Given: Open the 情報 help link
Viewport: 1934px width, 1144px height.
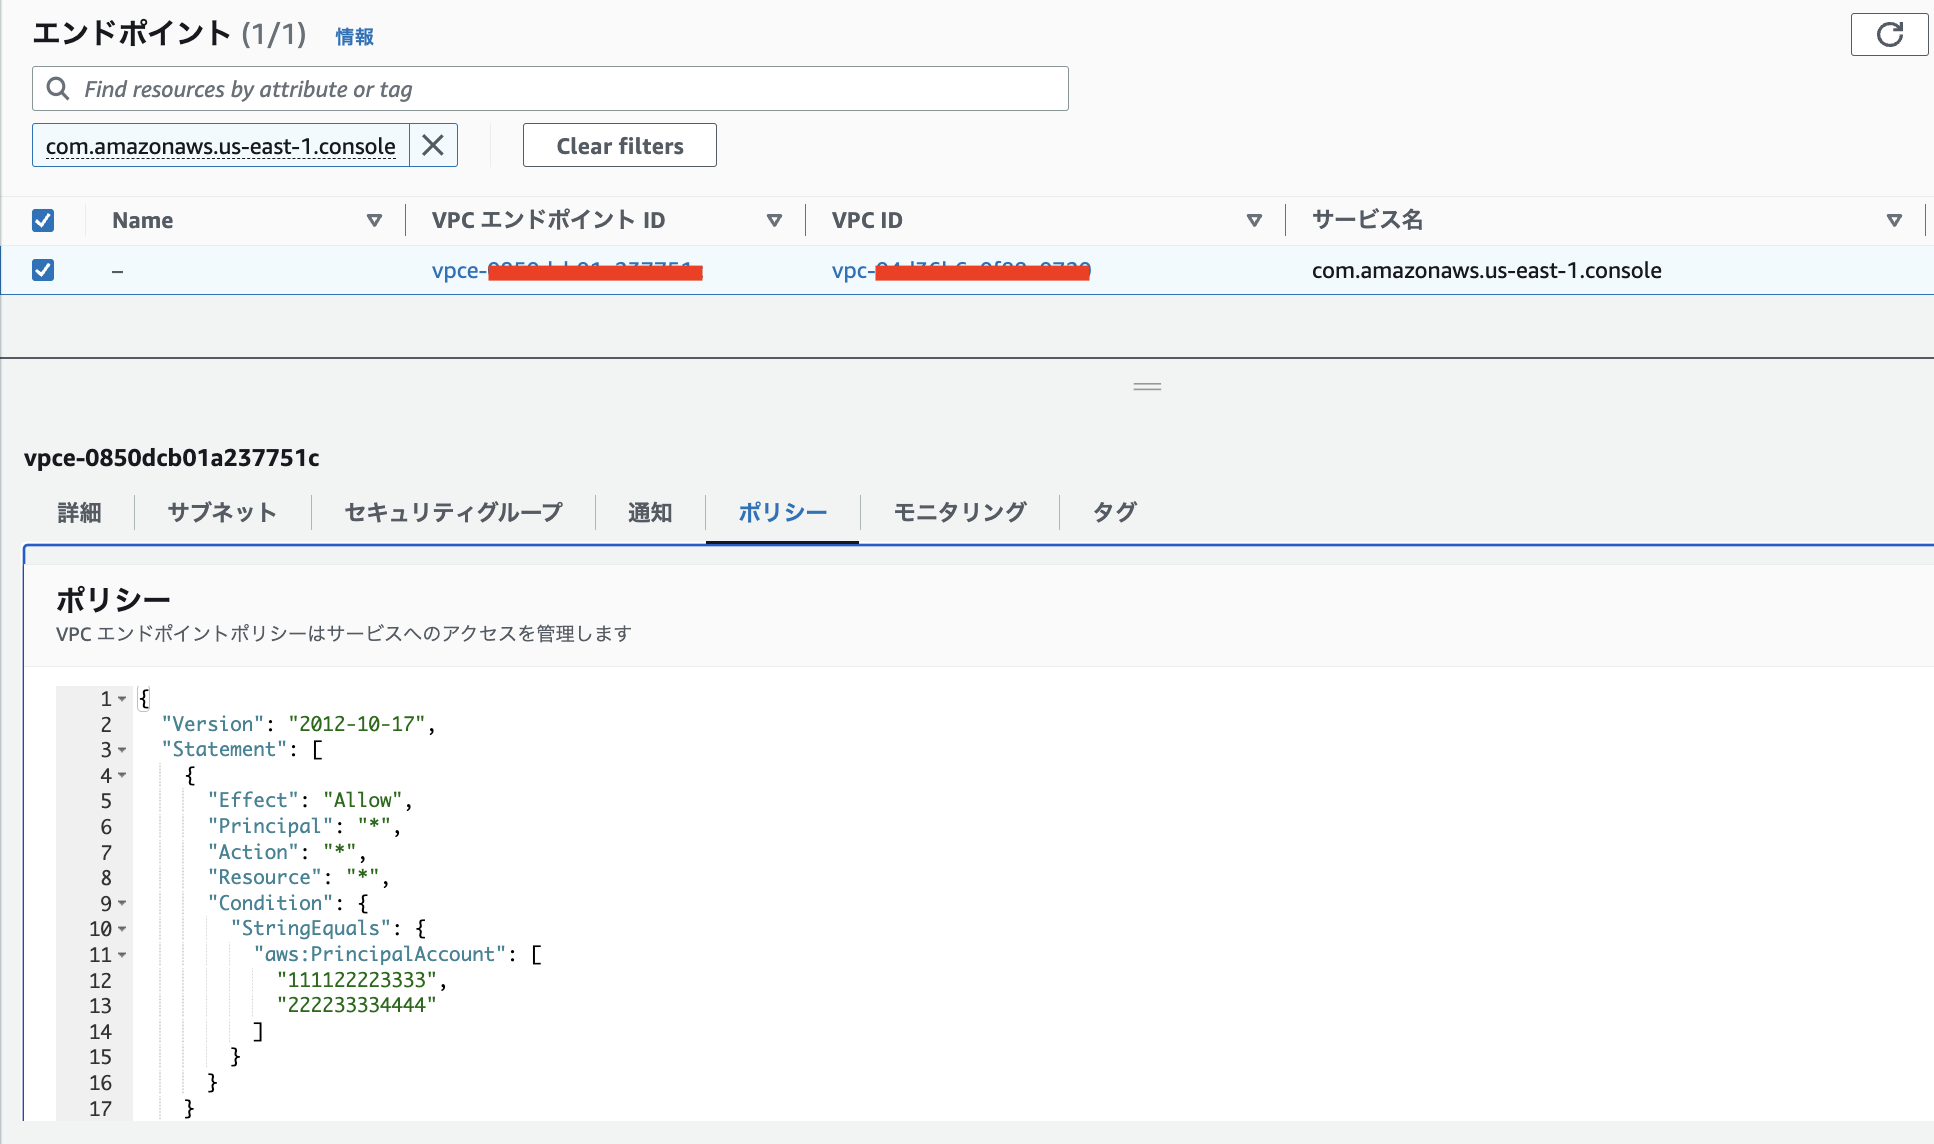Looking at the screenshot, I should 354,36.
